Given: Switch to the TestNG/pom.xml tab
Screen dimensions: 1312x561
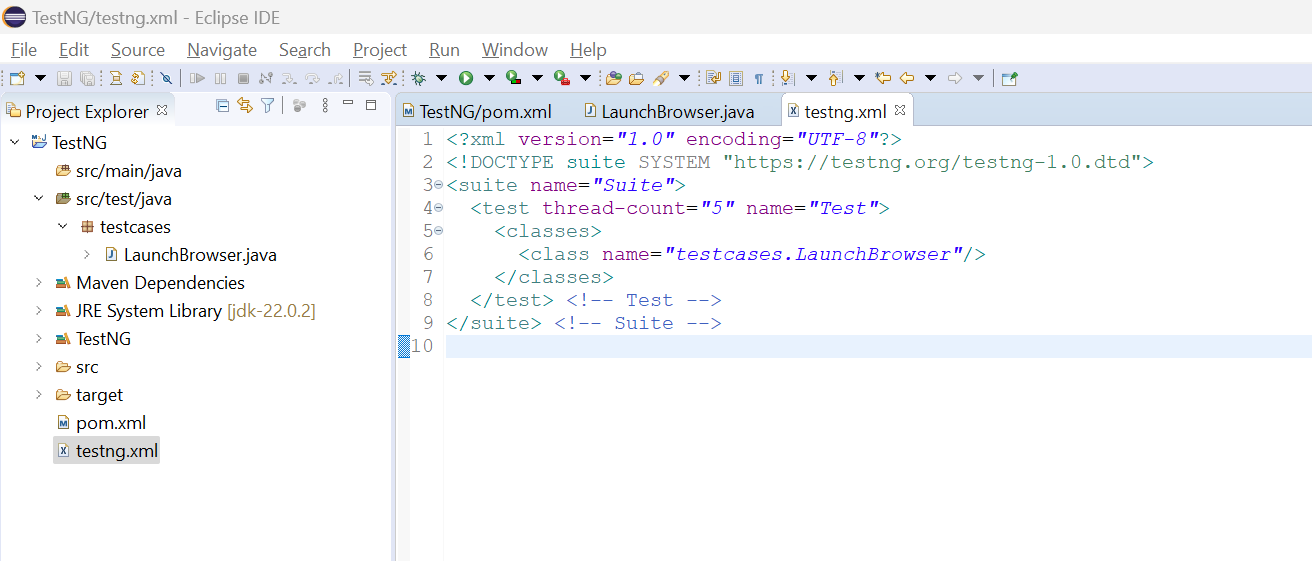Looking at the screenshot, I should 476,111.
